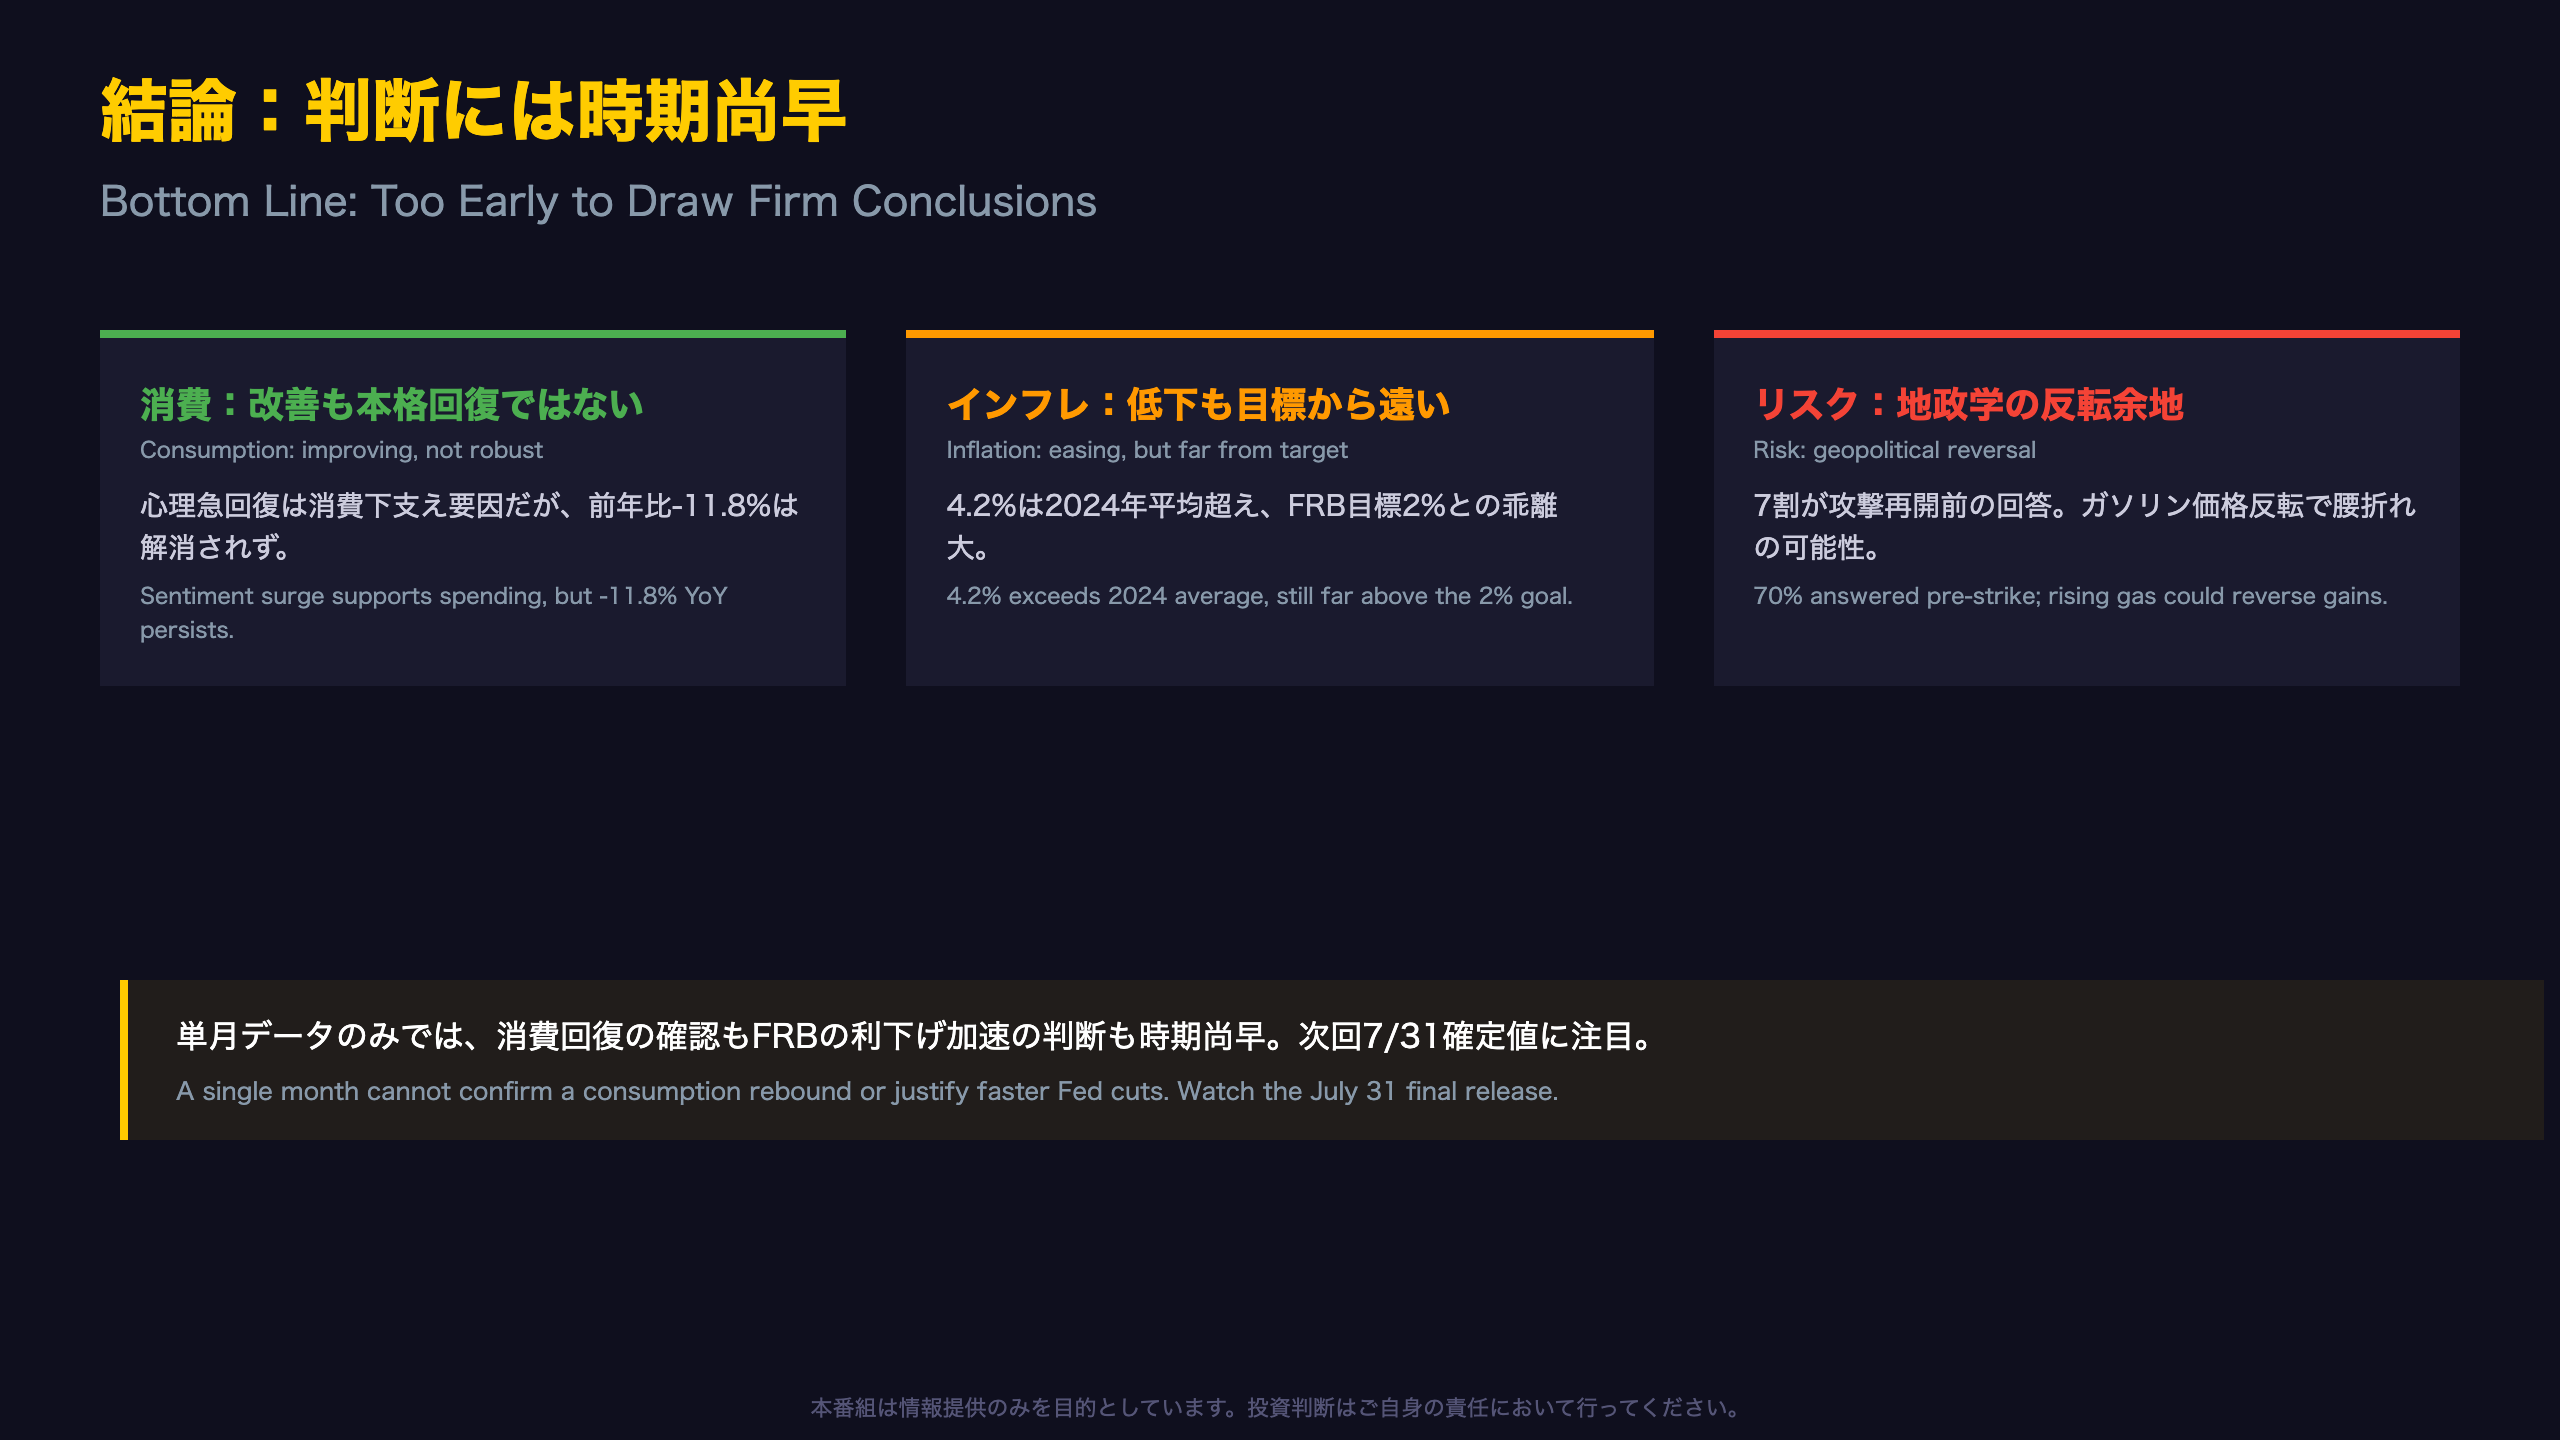The width and height of the screenshot is (2560, 1440).
Task: Click 'Sentiment surge supports spending' sentence
Action: [x=433, y=612]
